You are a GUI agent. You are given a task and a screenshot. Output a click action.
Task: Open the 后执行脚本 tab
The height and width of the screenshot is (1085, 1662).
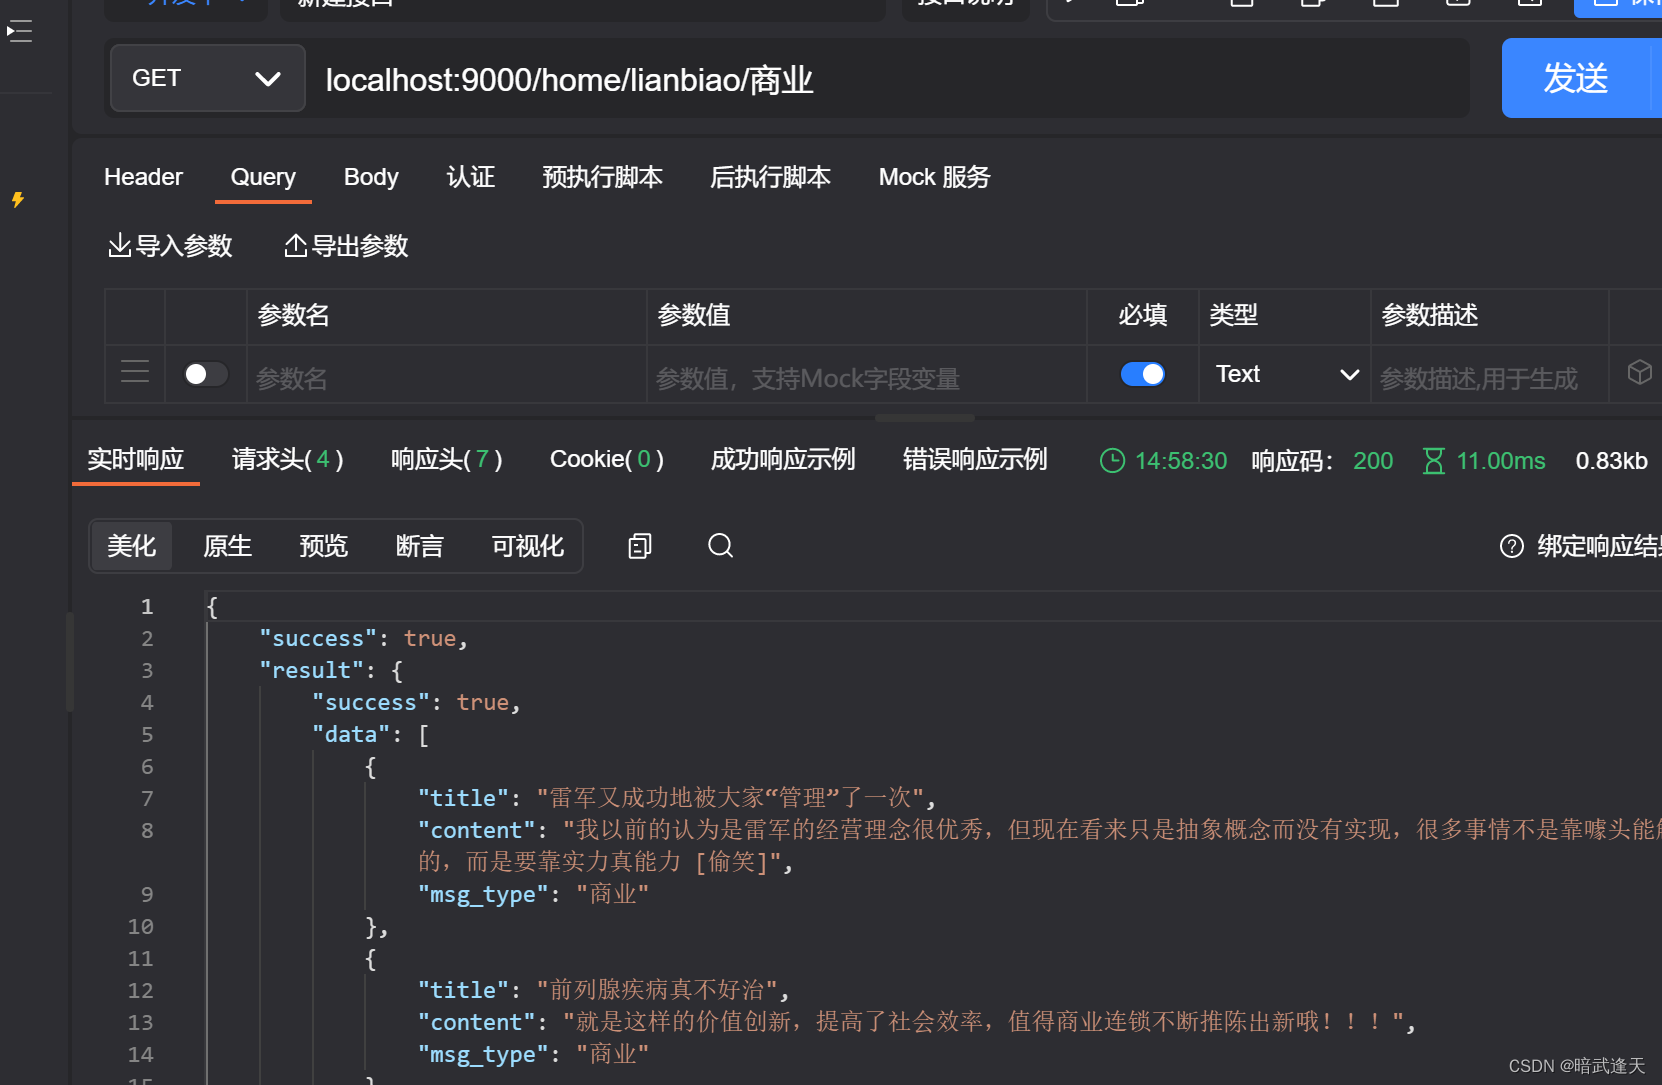point(770,177)
